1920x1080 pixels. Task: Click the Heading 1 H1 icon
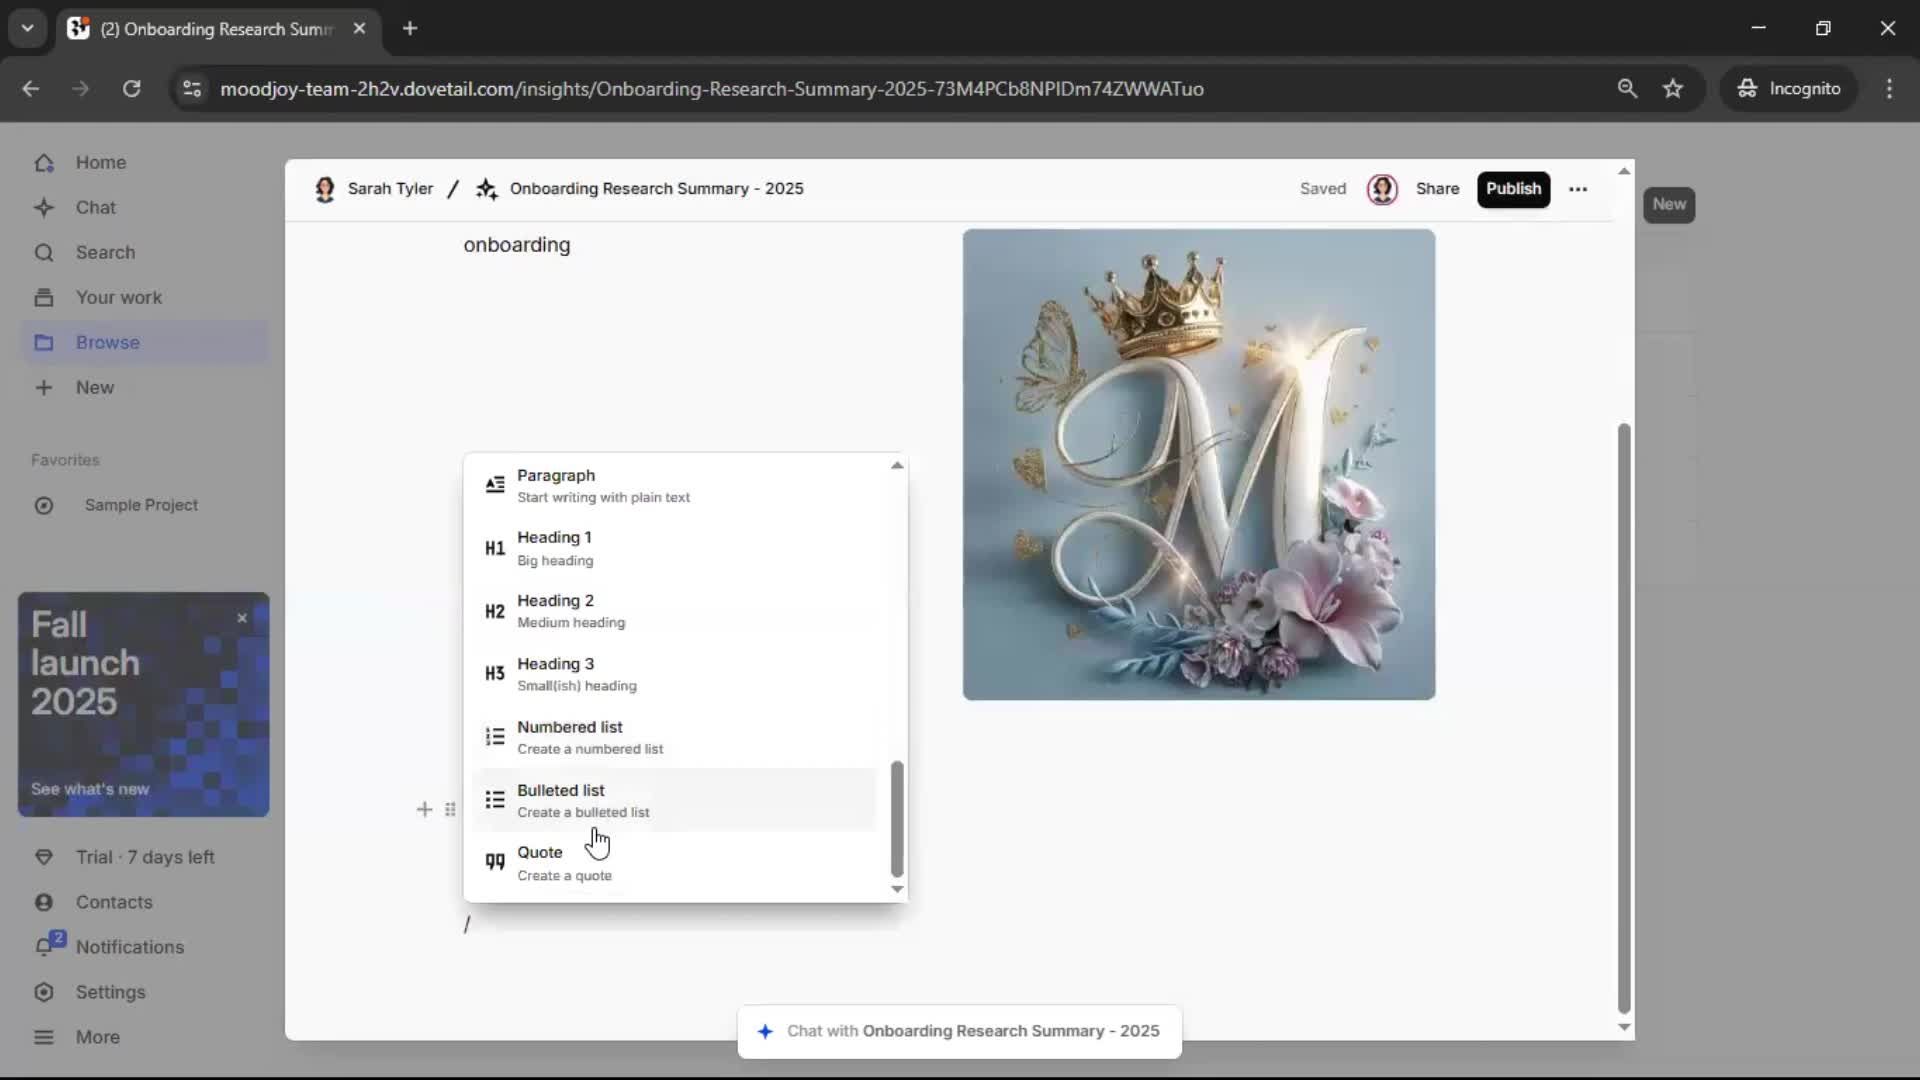494,548
